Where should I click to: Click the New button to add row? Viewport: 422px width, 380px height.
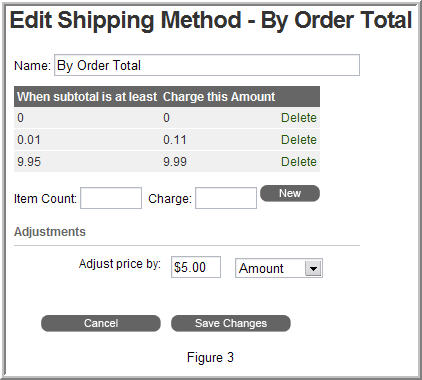tap(290, 193)
